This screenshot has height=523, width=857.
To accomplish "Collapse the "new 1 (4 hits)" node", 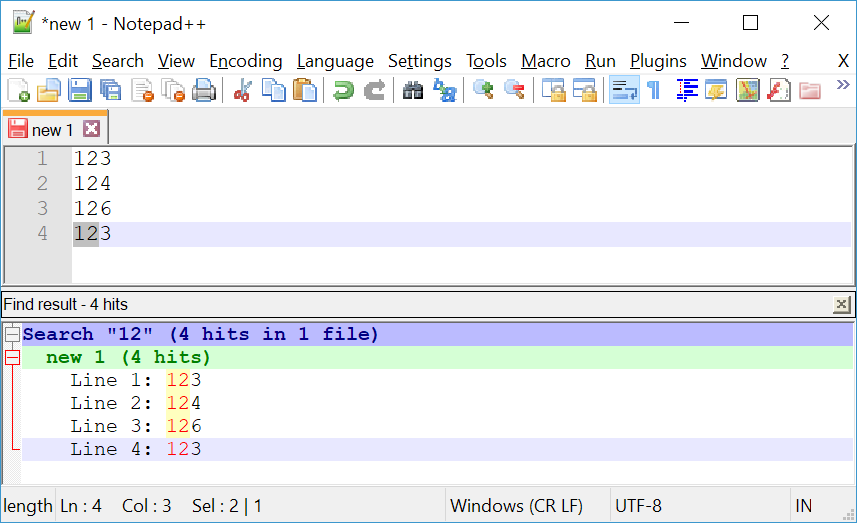I will click(x=12, y=357).
